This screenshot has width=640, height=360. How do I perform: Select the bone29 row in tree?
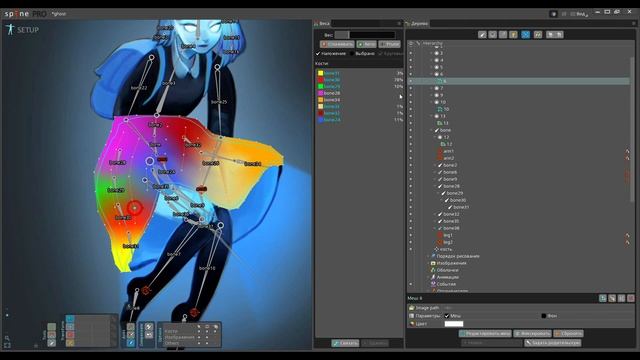click(454, 193)
